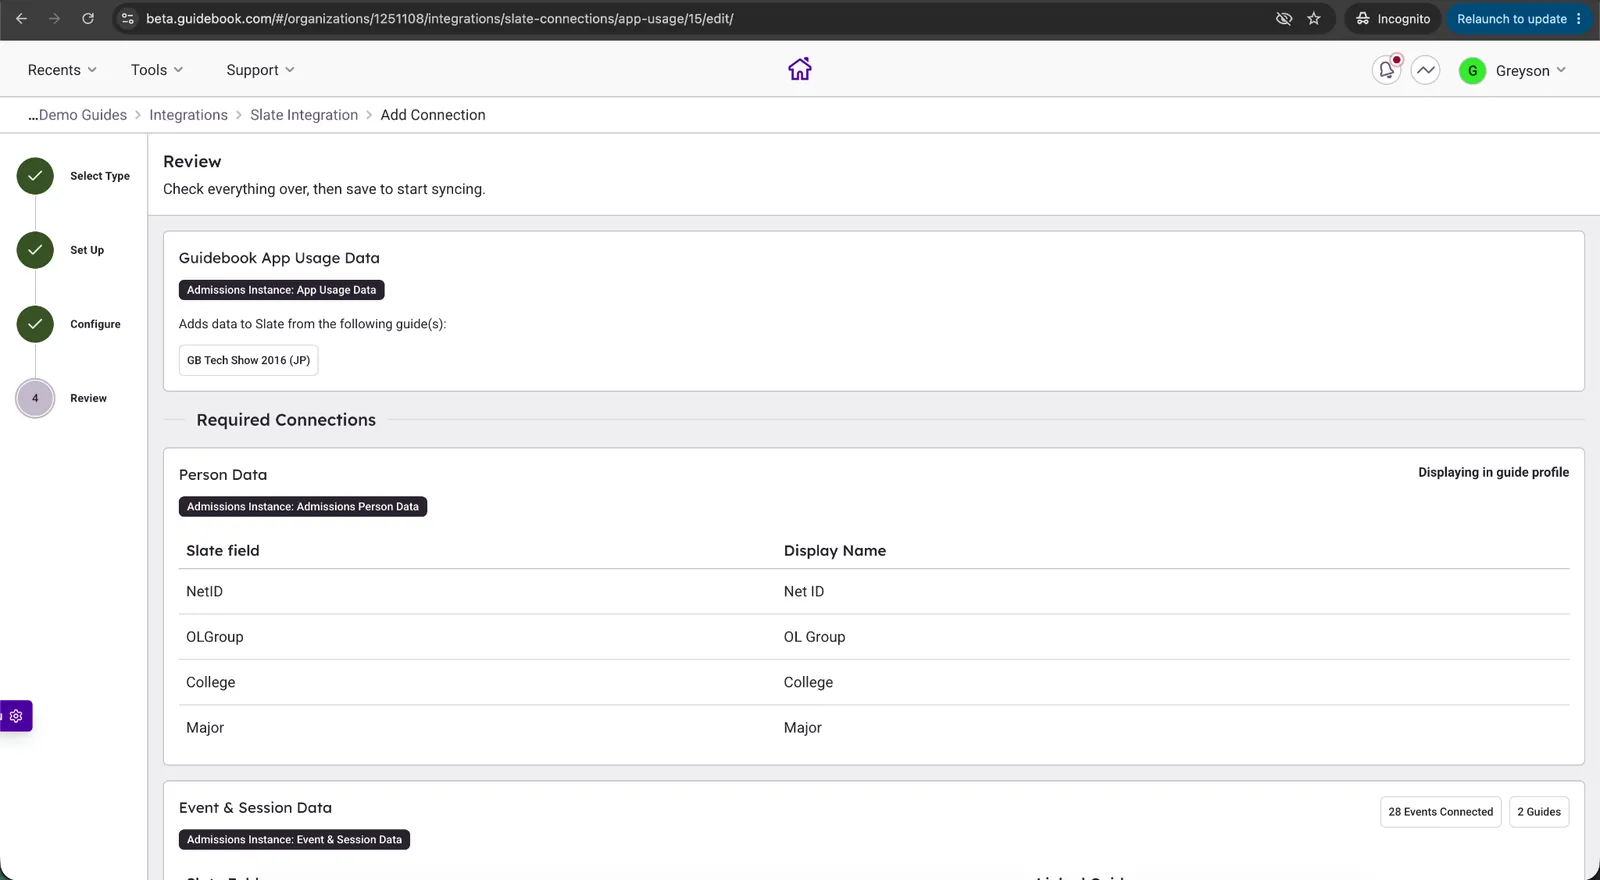This screenshot has width=1600, height=880.
Task: Go to the Guidebook home icon
Action: [x=800, y=69]
